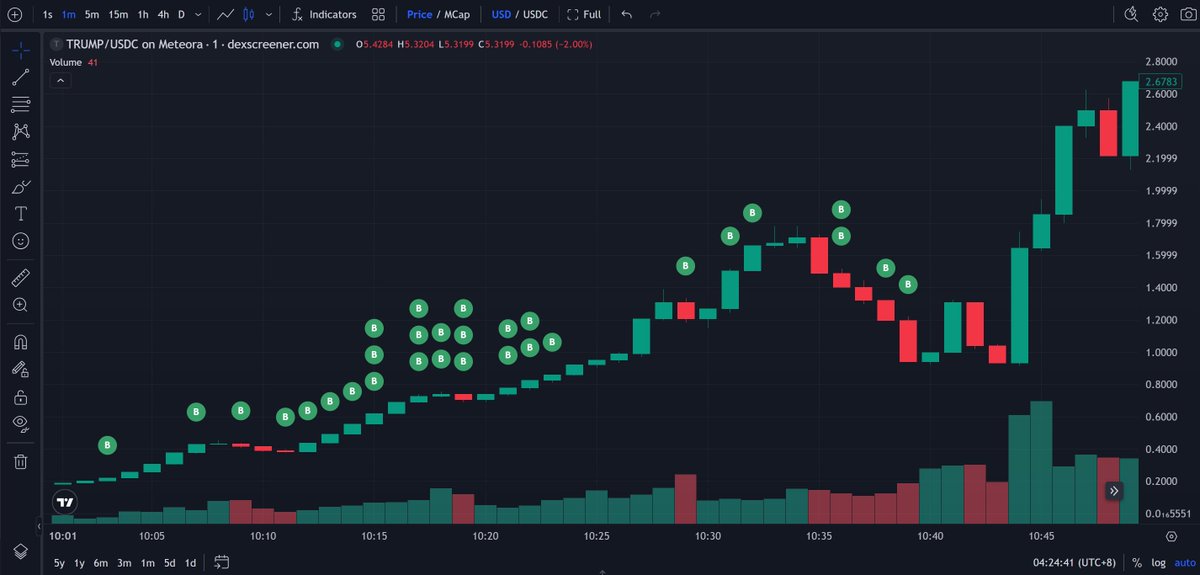The width and height of the screenshot is (1200, 575).
Task: Open the Volume indicator legend
Action: [x=66, y=62]
